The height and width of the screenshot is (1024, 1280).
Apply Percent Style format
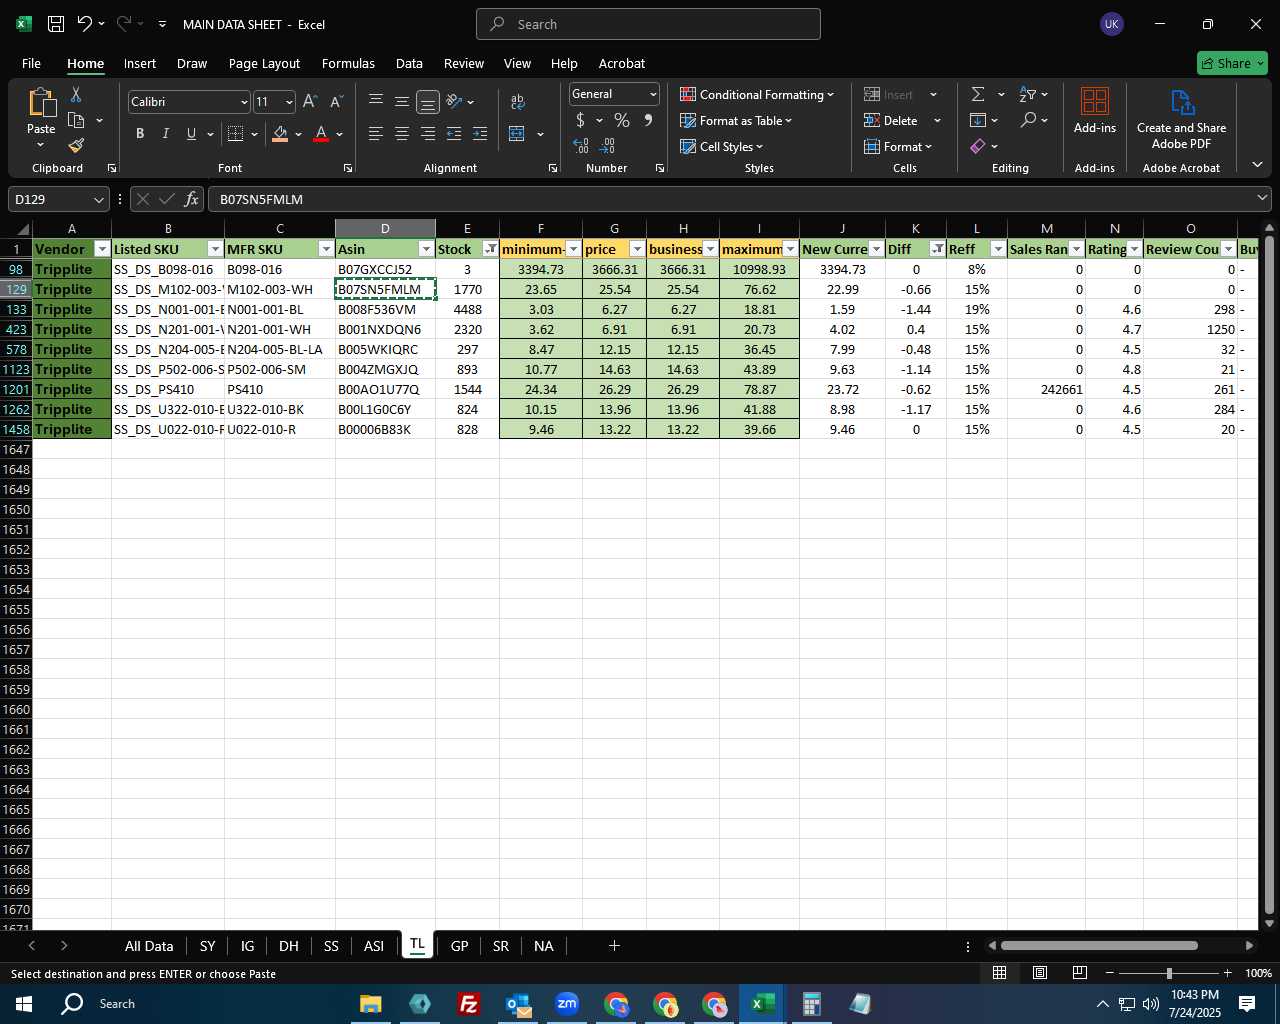click(x=622, y=120)
